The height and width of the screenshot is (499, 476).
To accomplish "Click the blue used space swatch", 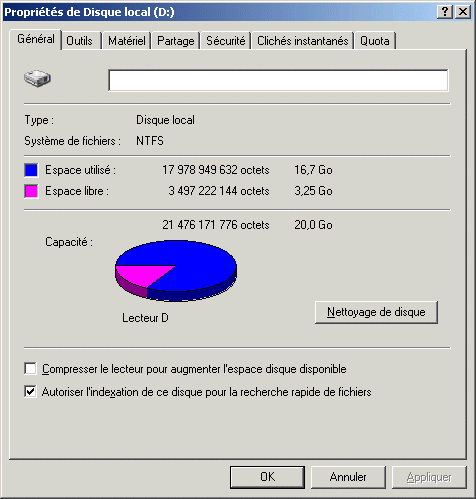I will click(31, 170).
